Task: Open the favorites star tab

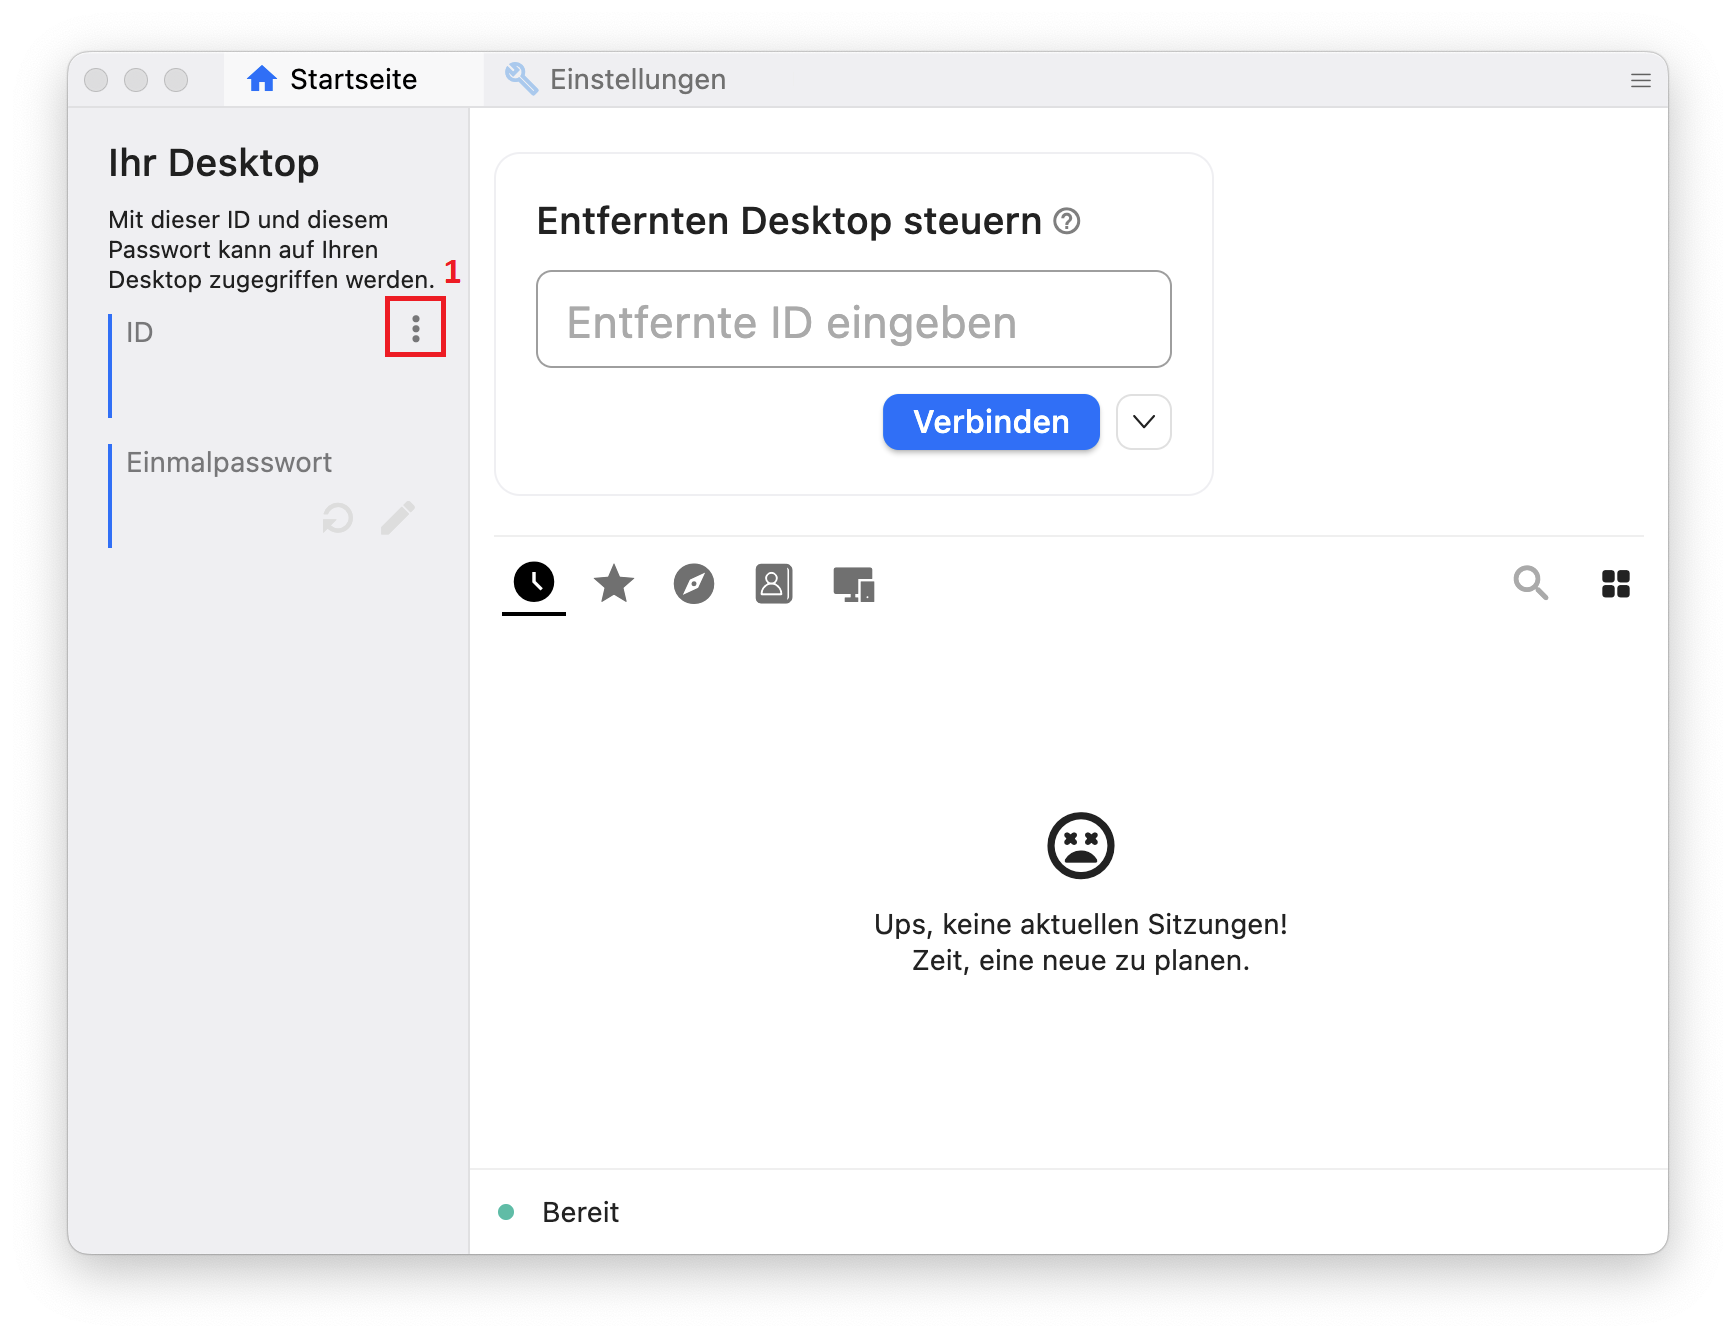Action: [x=614, y=584]
